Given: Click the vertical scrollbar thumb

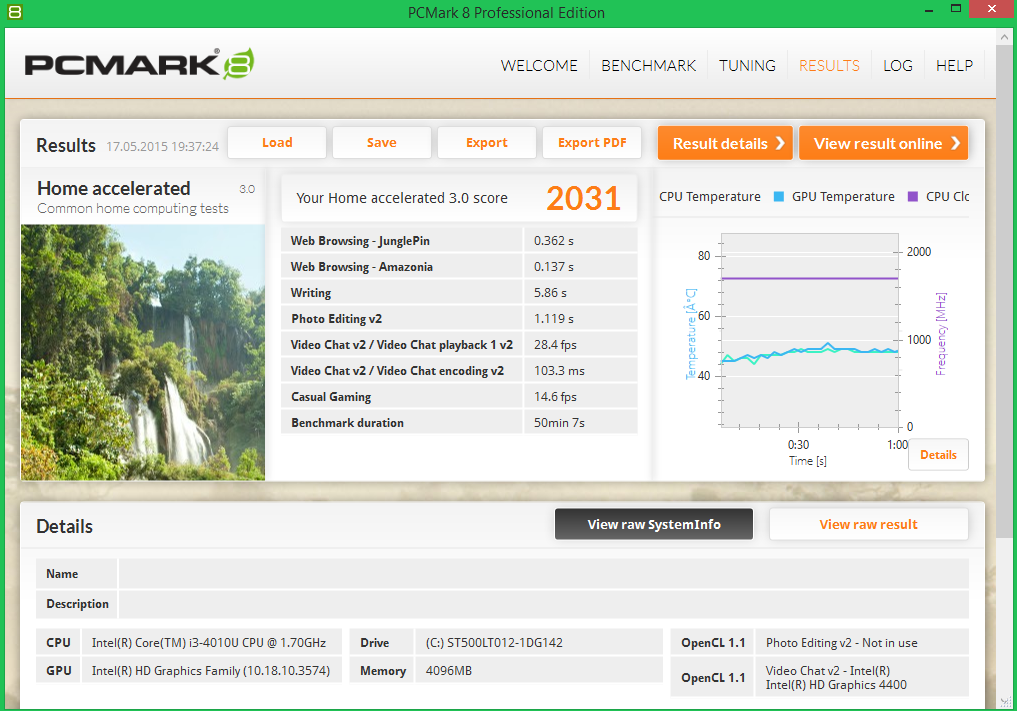Looking at the screenshot, I should click(1004, 290).
